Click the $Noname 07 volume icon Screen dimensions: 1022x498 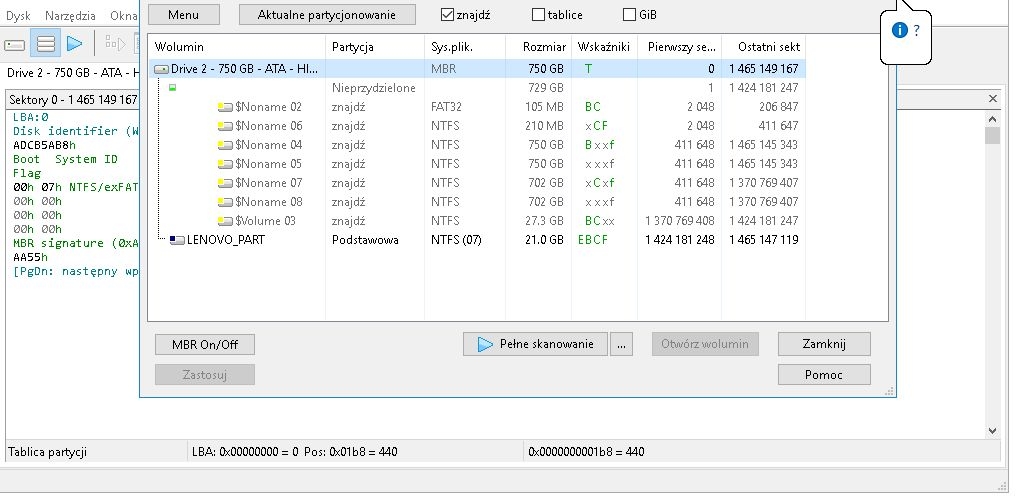click(226, 183)
